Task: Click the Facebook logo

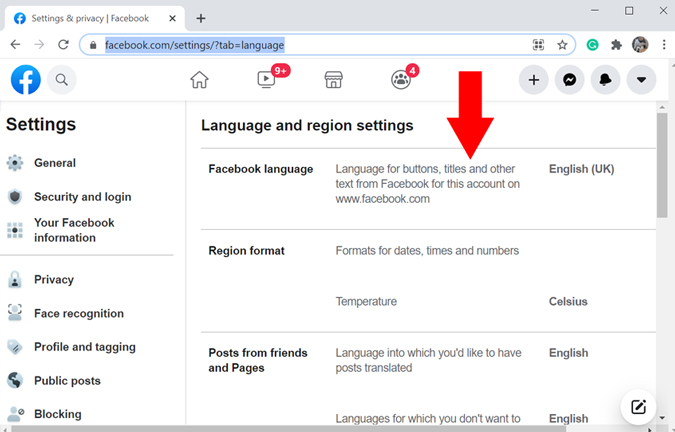Action: tap(26, 80)
